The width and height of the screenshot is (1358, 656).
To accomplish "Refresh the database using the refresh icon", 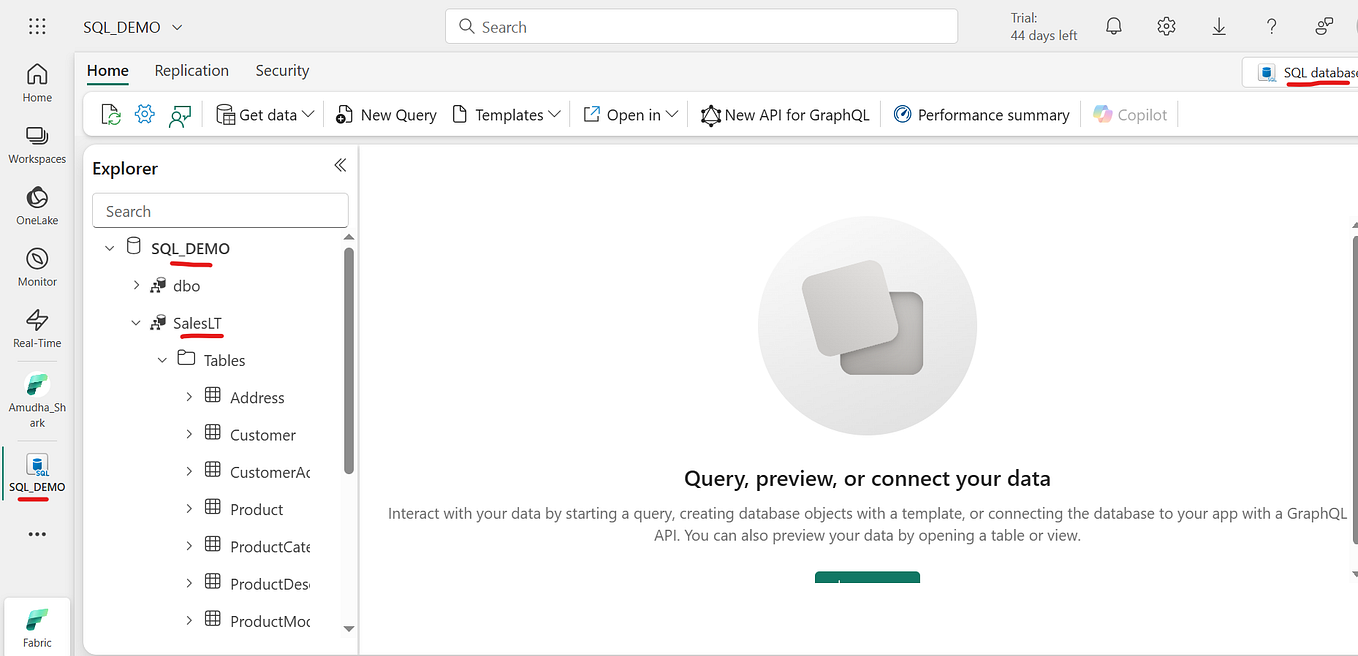I will pos(110,114).
